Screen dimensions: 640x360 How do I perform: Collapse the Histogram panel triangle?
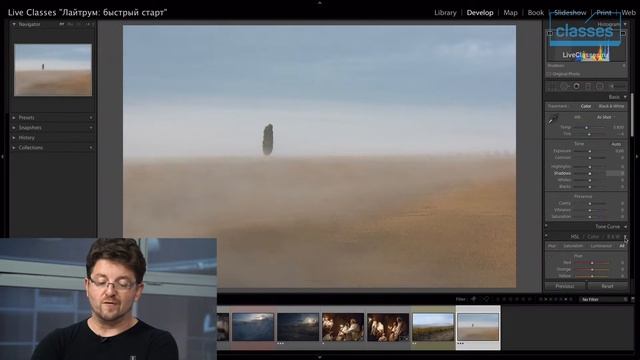[x=625, y=24]
